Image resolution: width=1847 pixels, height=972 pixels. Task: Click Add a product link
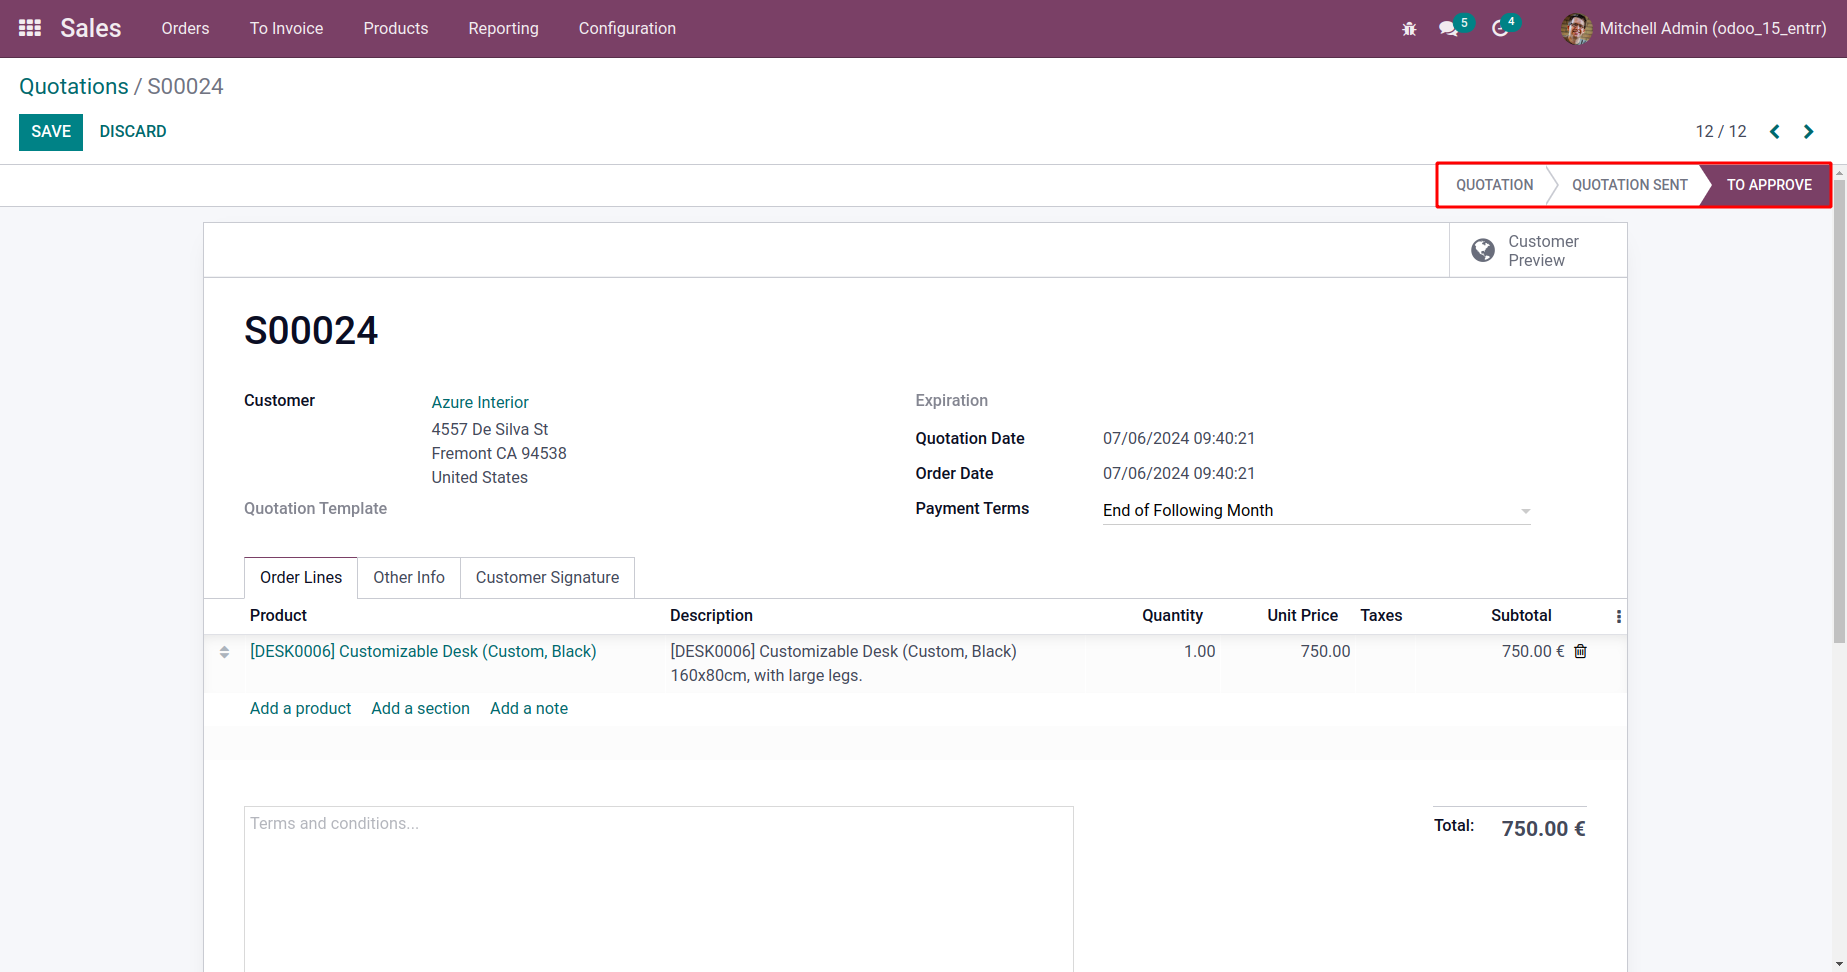pos(300,708)
